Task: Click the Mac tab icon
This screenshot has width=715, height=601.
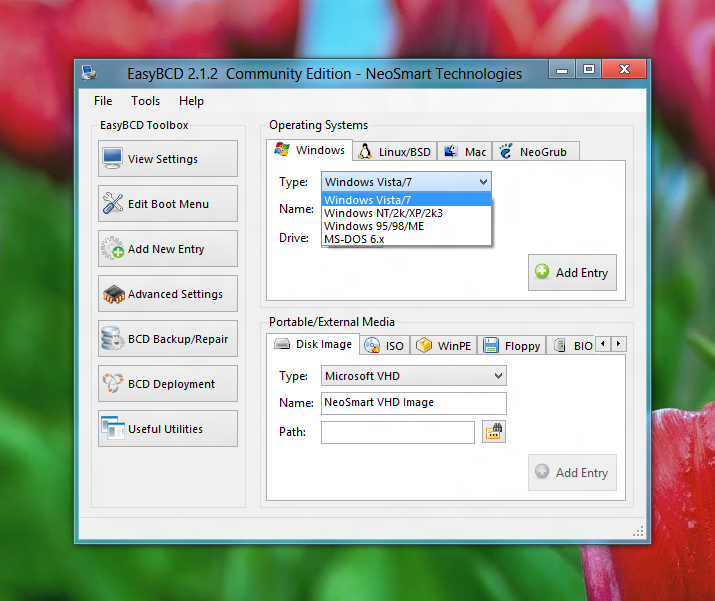Action: click(x=451, y=151)
